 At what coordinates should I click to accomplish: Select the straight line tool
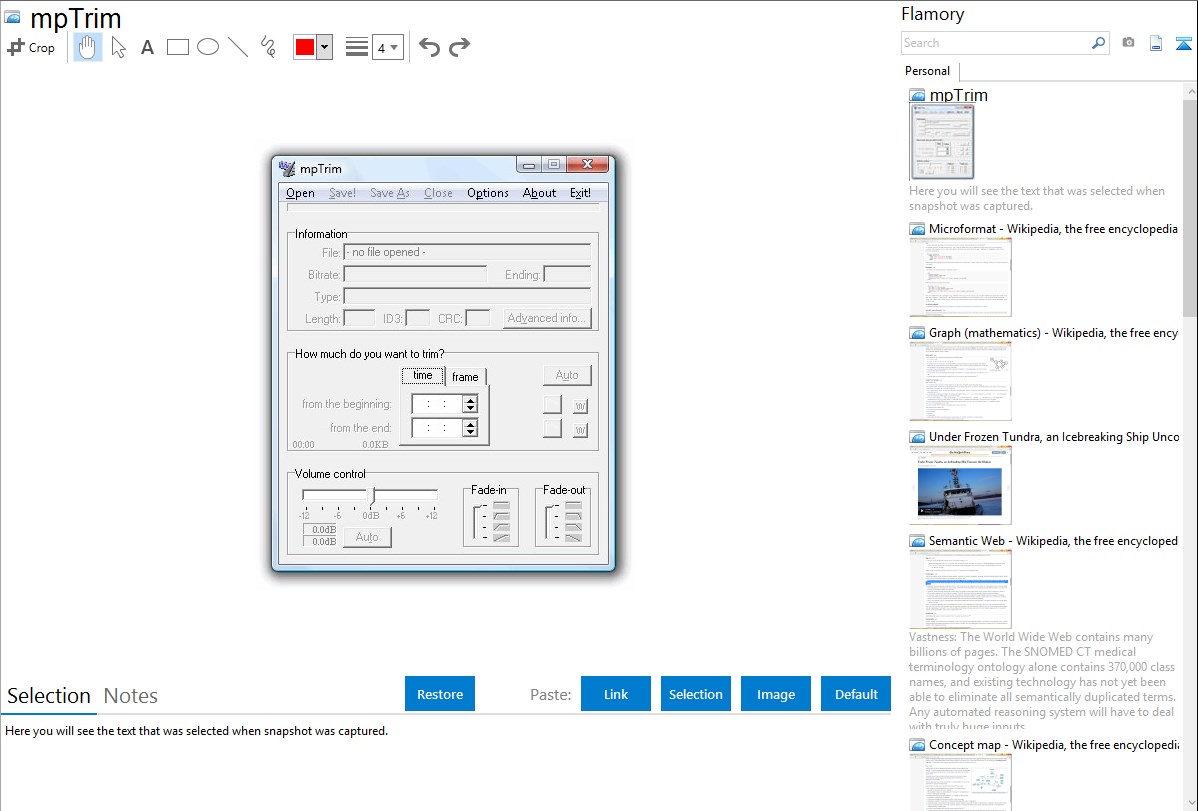[238, 47]
